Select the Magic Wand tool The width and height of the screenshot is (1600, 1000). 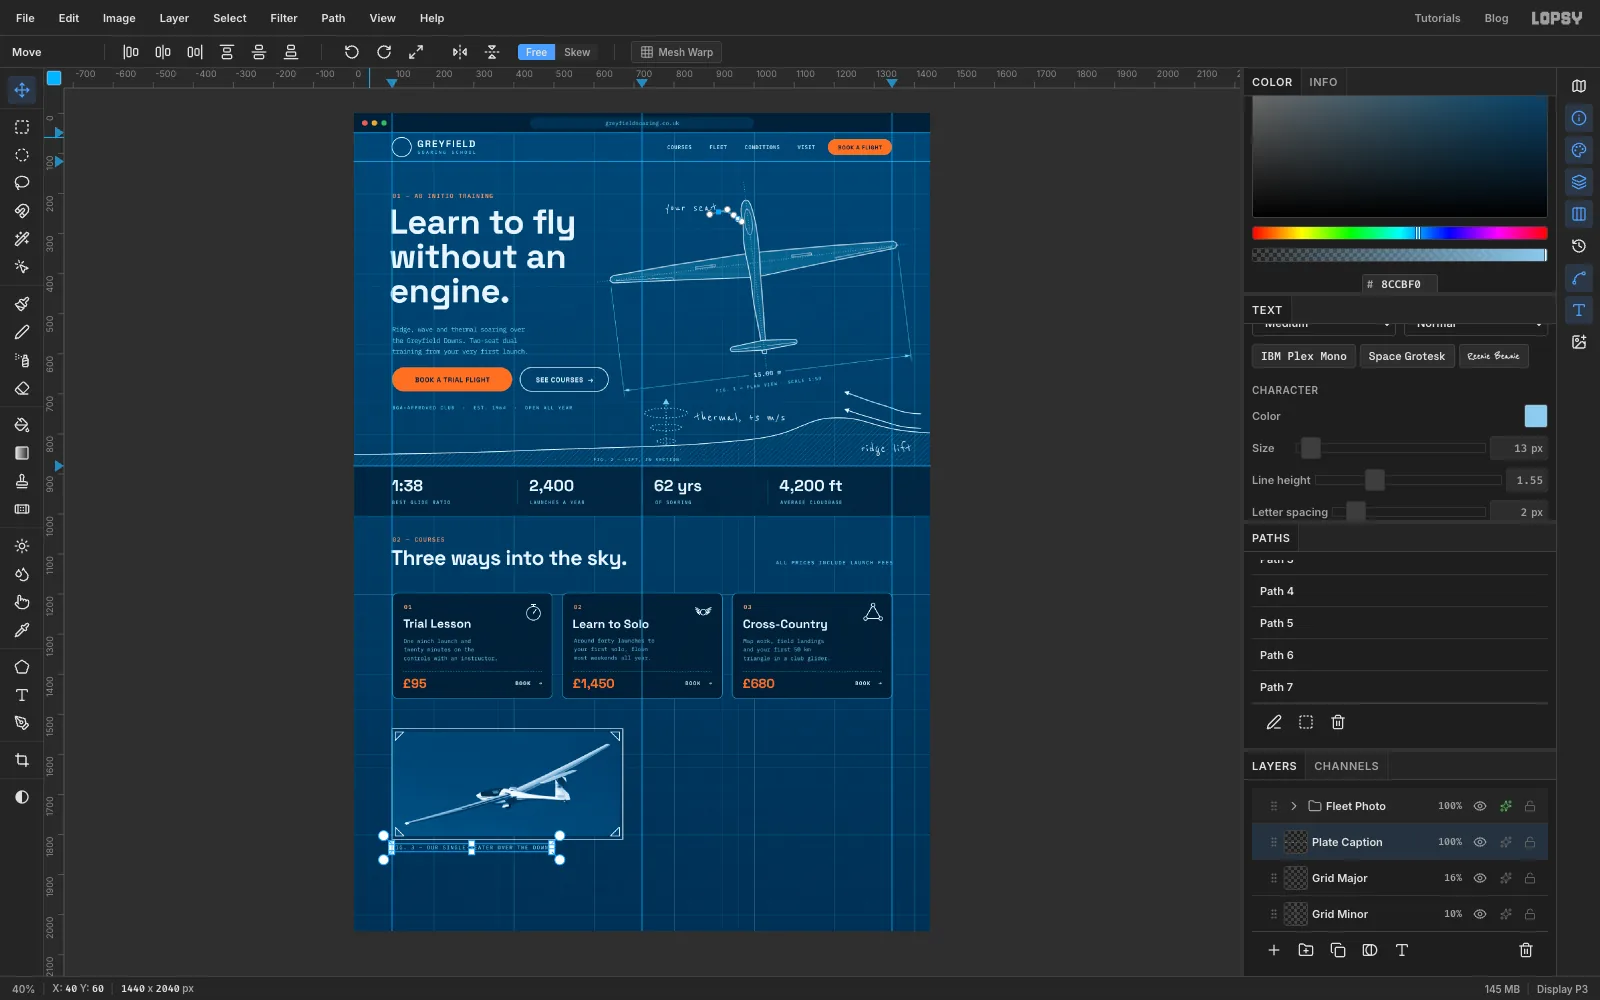22,239
